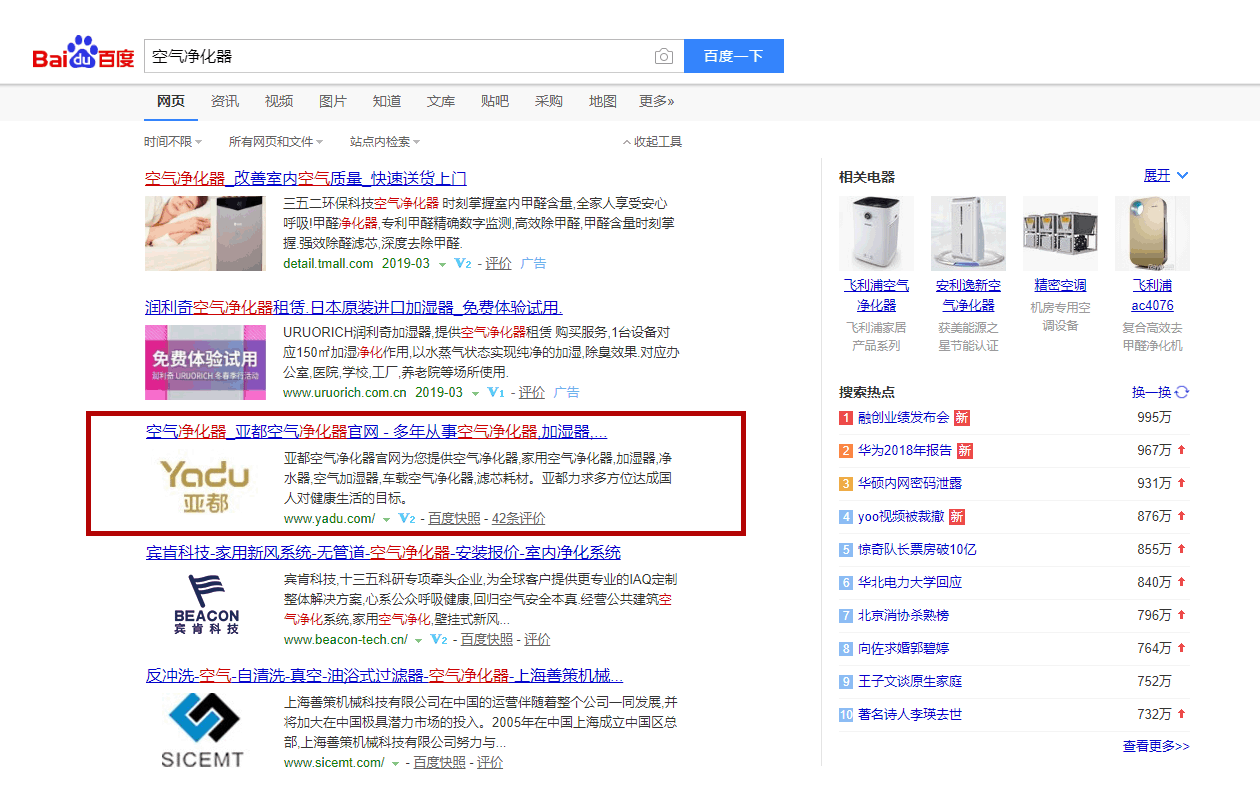
Task: Switch to the 地图 tab
Action: click(603, 101)
